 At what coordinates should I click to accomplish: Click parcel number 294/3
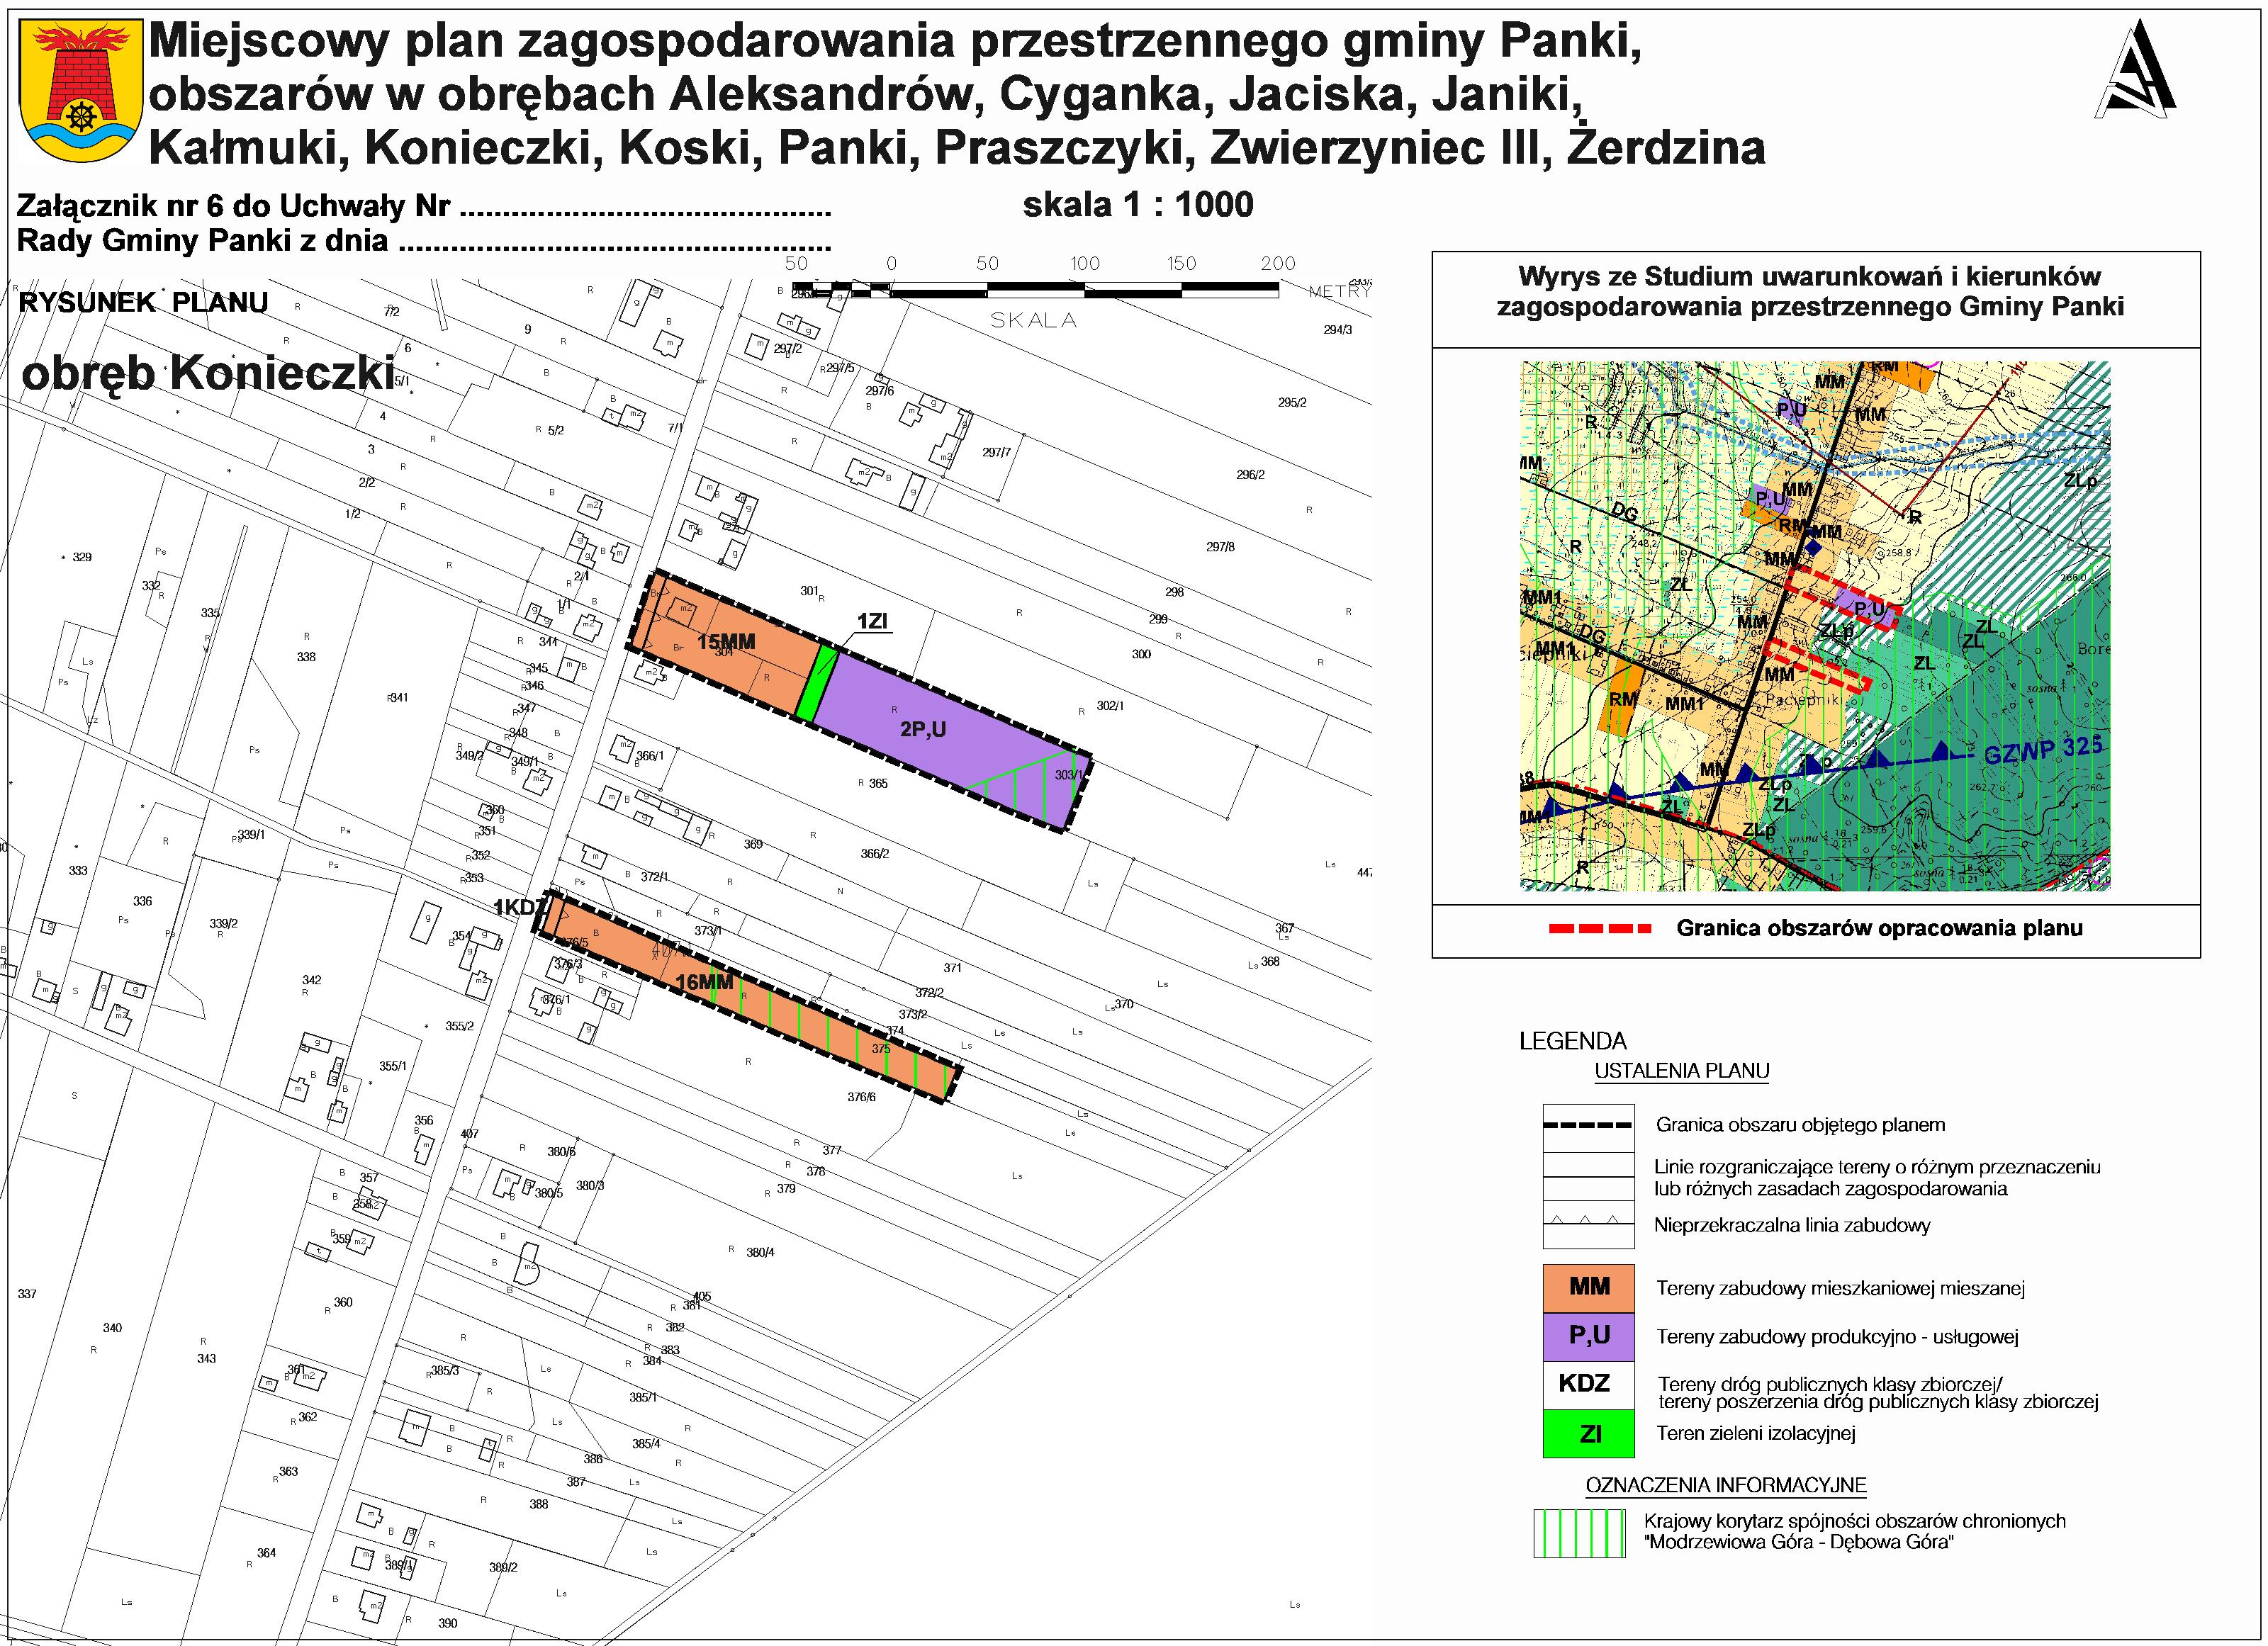point(1337,329)
